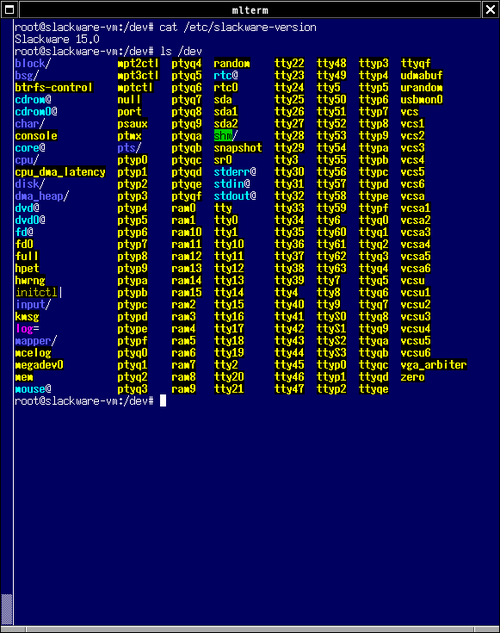This screenshot has height=633, width=500.
Task: Click the ptyp0 device entry
Action: pyautogui.click(x=132, y=160)
